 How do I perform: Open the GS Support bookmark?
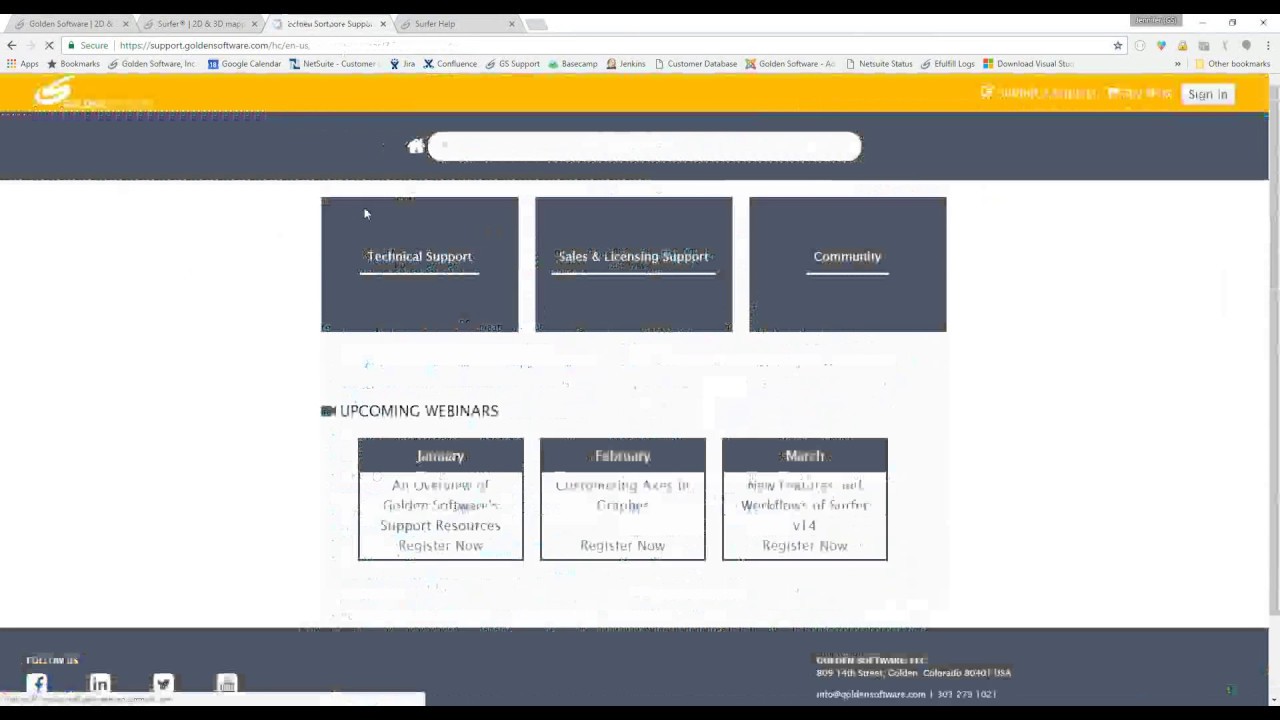(512, 64)
